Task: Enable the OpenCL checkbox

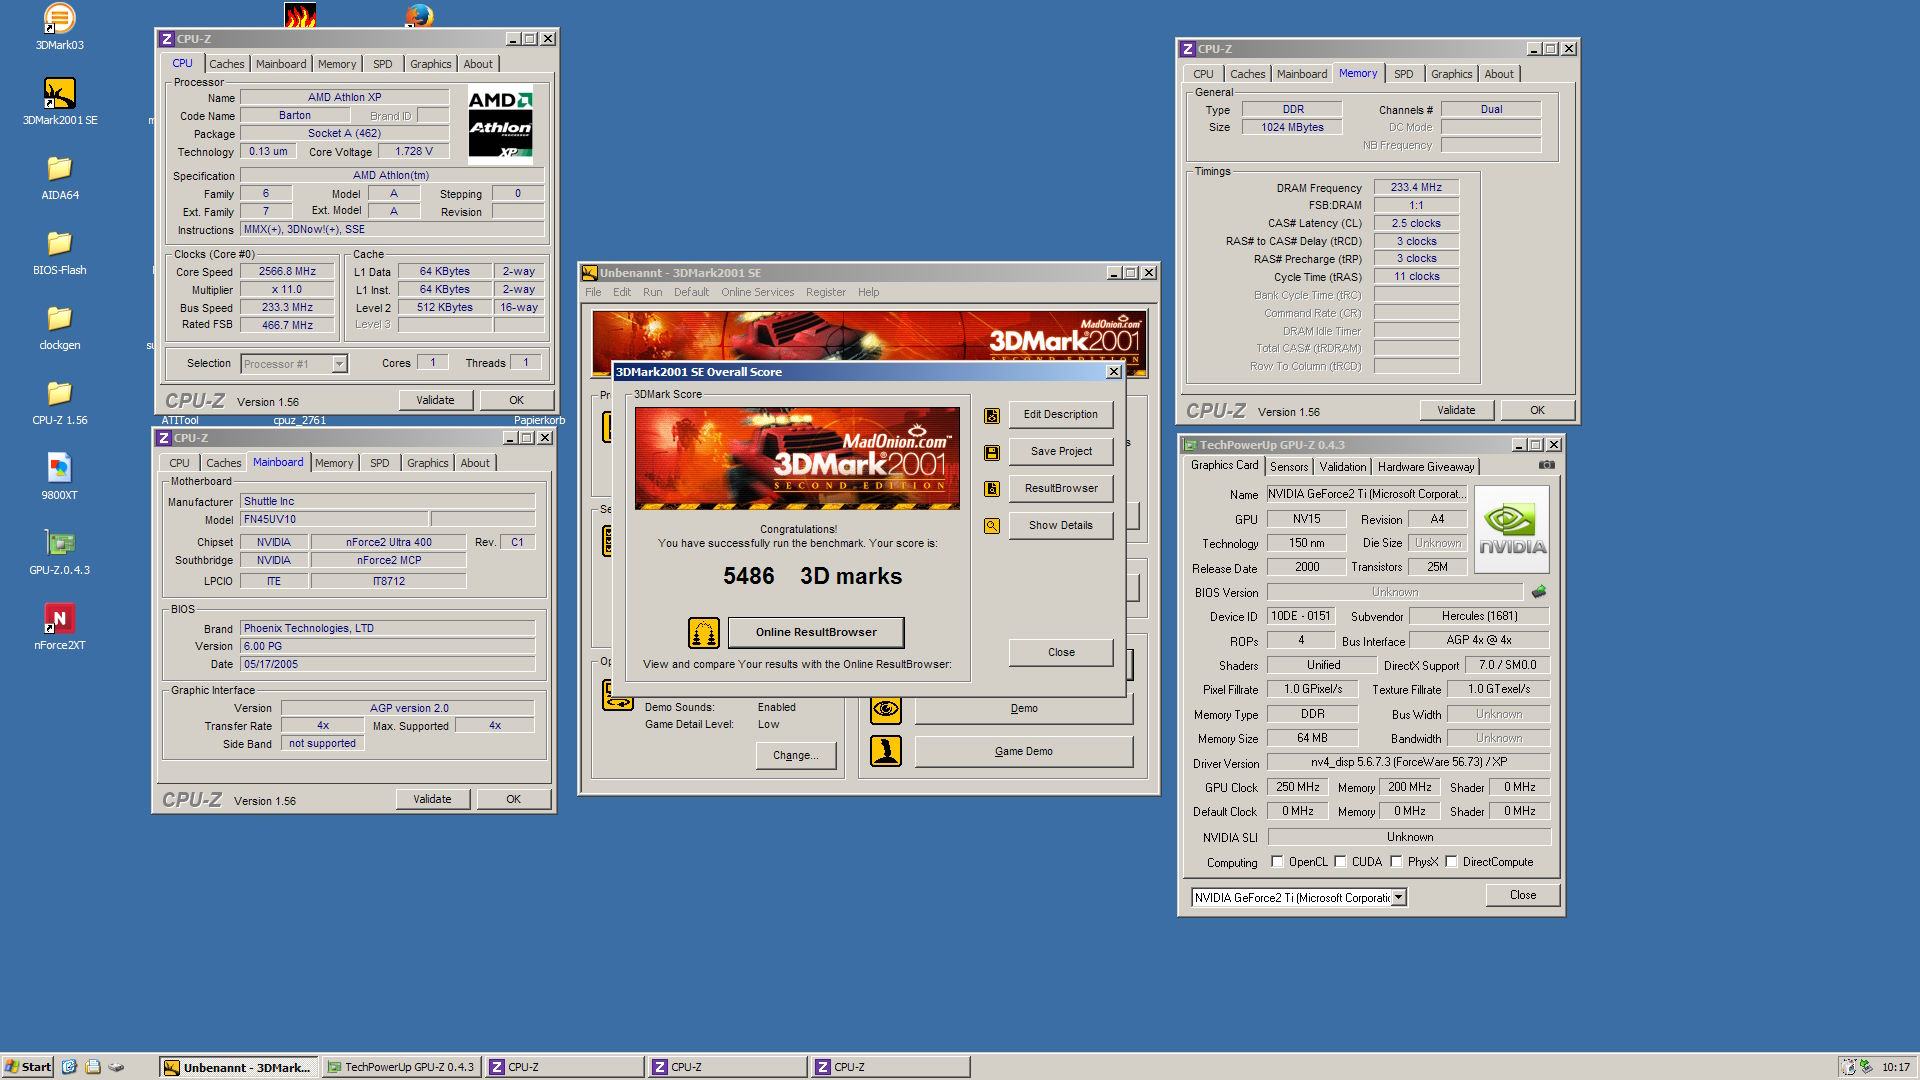Action: tap(1277, 861)
